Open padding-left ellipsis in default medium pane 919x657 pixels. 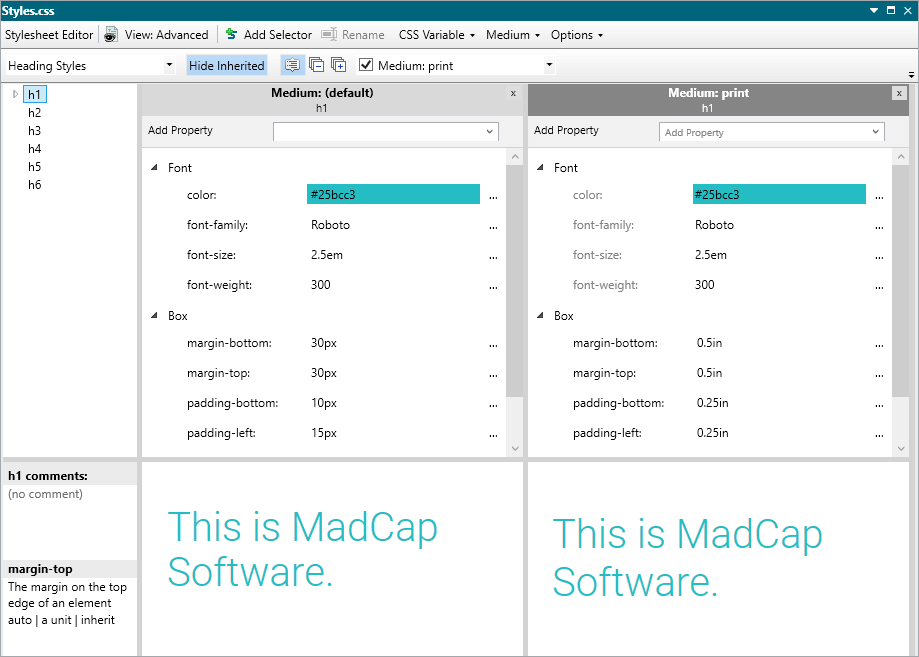point(493,434)
